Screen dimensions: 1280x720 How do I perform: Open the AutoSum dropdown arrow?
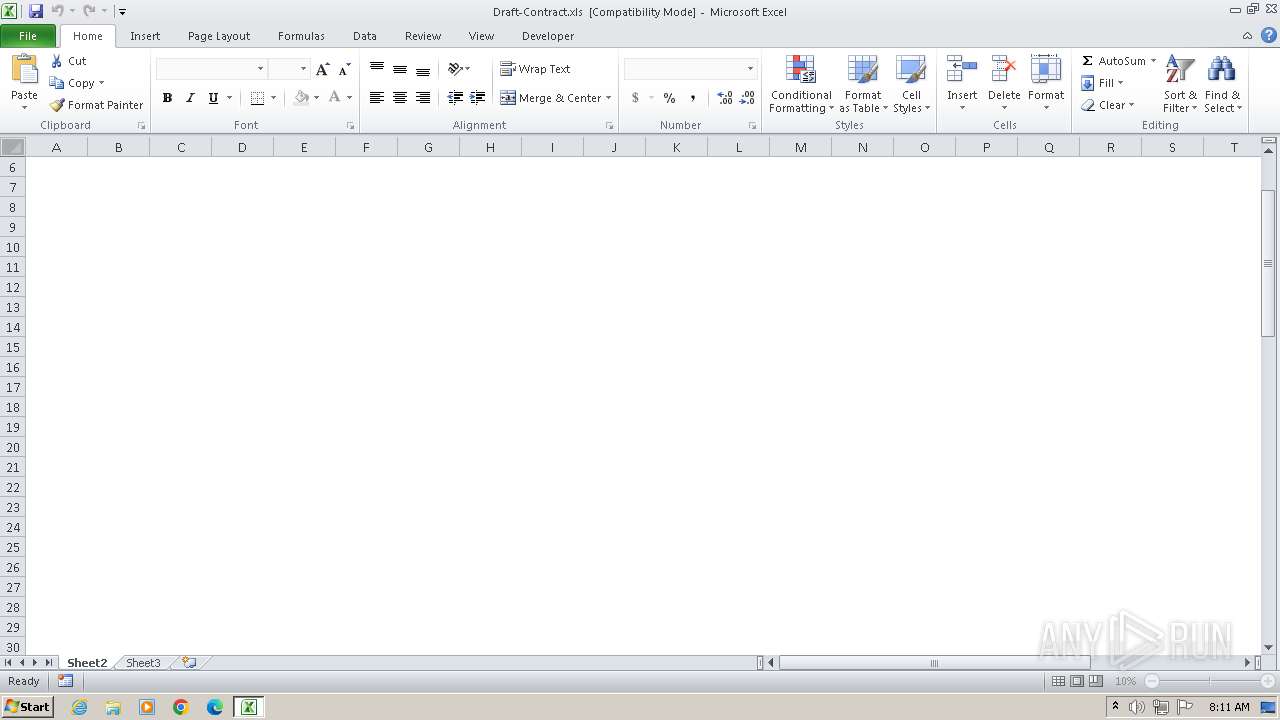(1153, 61)
